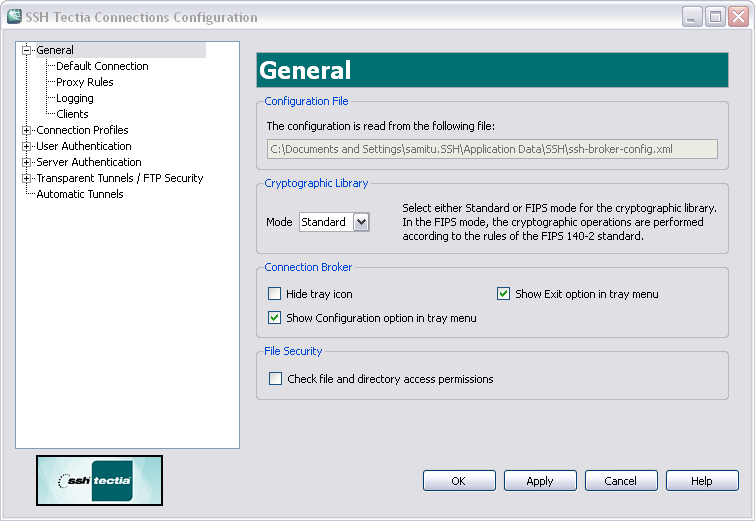Uncheck Show Configuration option in tray menu

point(274,318)
